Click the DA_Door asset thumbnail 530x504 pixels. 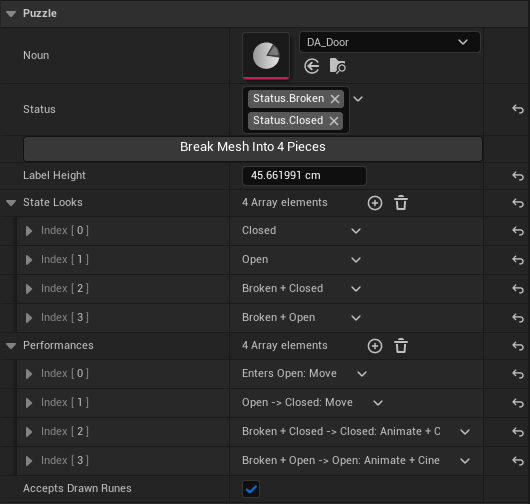[x=266, y=56]
